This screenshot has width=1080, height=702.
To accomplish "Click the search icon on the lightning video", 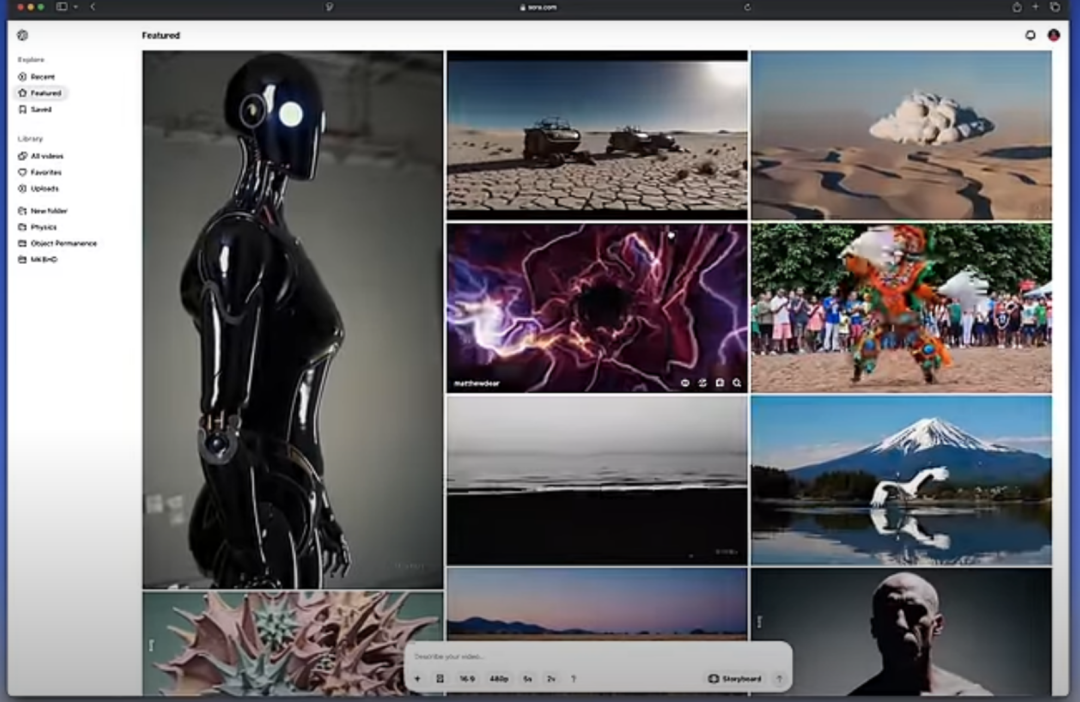I will 737,383.
